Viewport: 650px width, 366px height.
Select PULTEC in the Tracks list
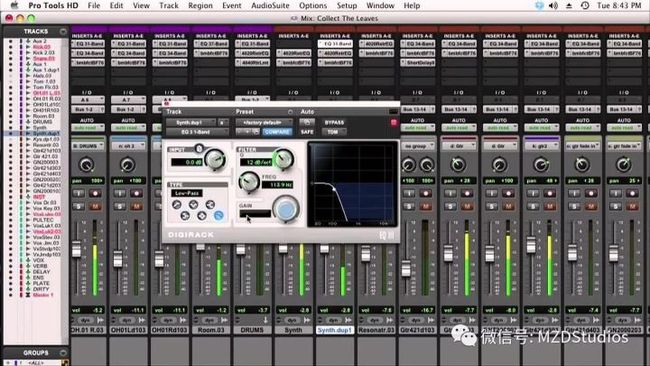43,220
